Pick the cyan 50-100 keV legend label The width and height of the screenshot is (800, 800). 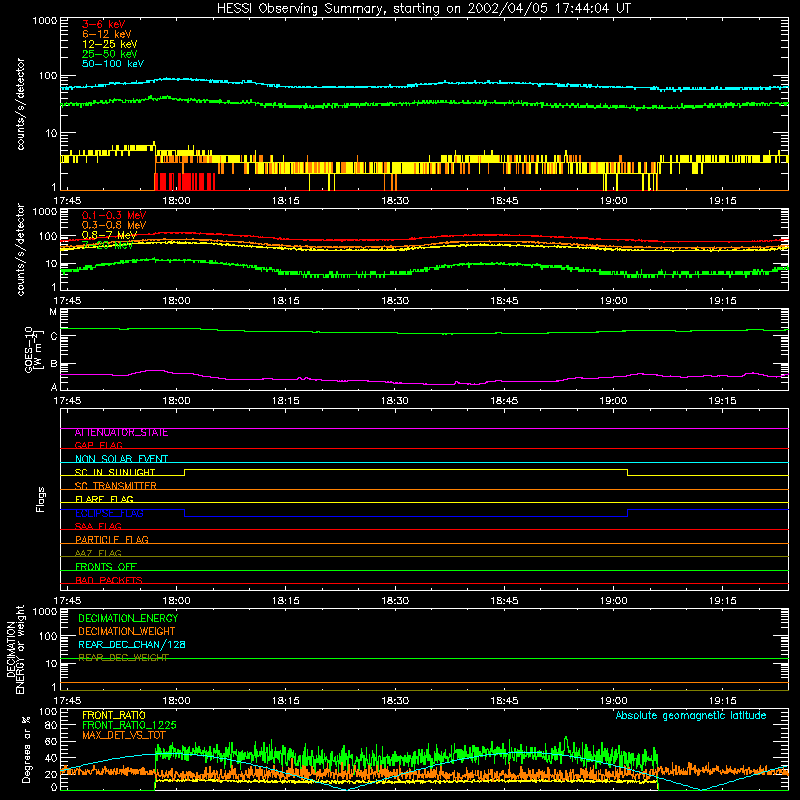pyautogui.click(x=113, y=64)
